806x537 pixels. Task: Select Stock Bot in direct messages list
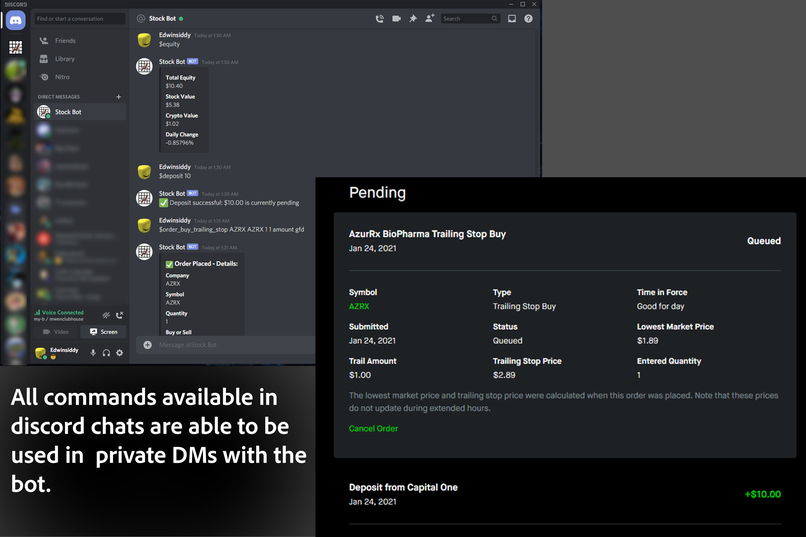tap(80, 112)
